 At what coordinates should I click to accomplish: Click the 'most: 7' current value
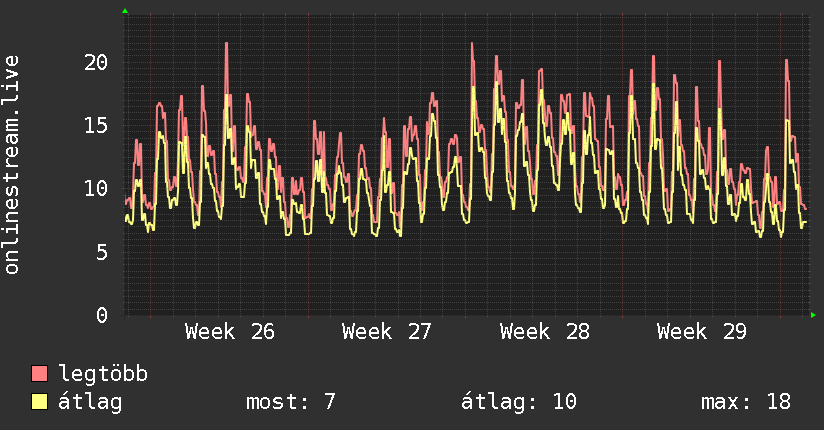click(291, 402)
